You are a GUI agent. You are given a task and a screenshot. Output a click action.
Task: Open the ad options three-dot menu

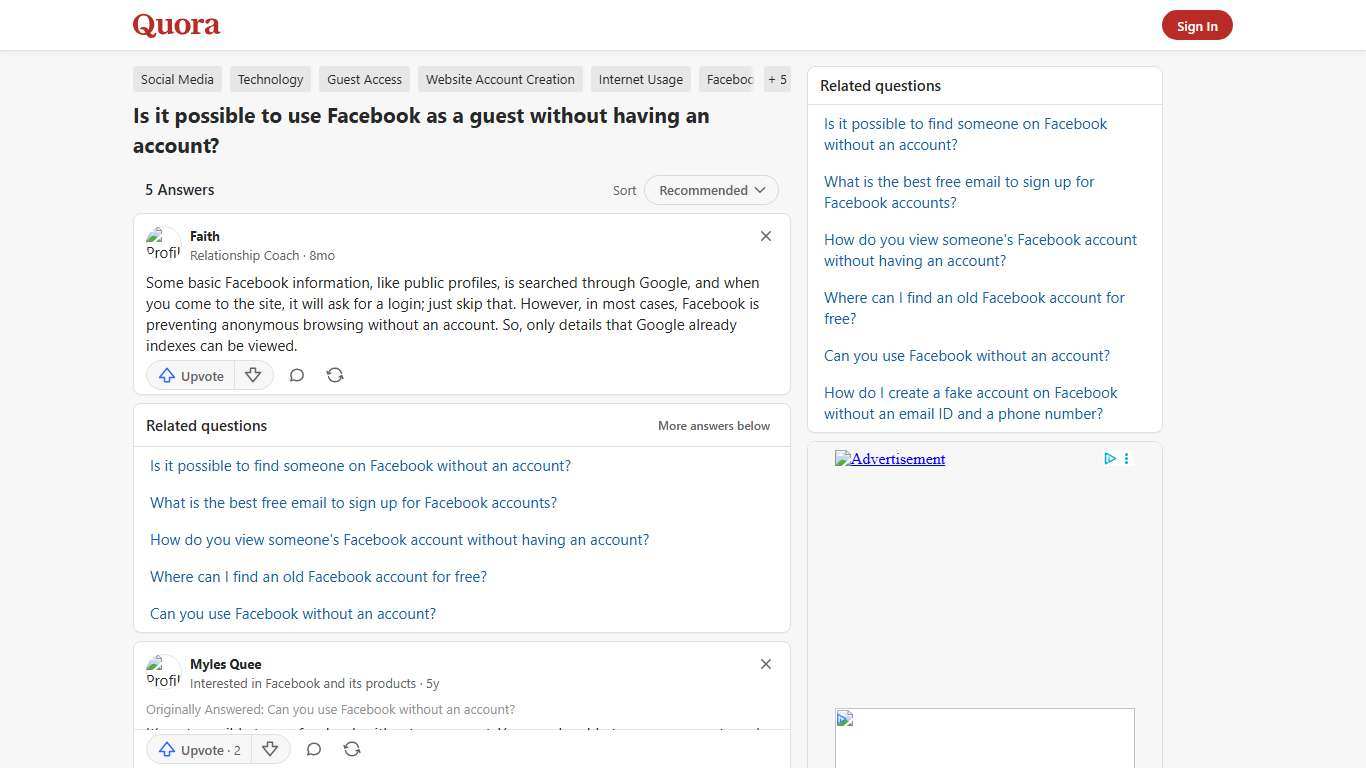click(1126, 458)
